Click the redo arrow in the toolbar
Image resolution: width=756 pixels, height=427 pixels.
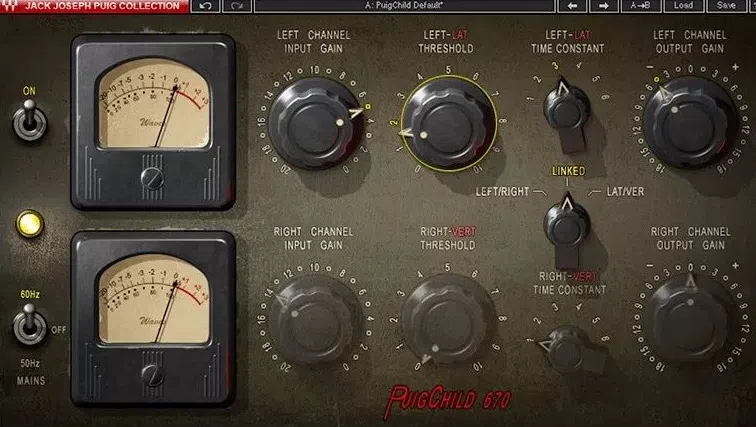(237, 6)
